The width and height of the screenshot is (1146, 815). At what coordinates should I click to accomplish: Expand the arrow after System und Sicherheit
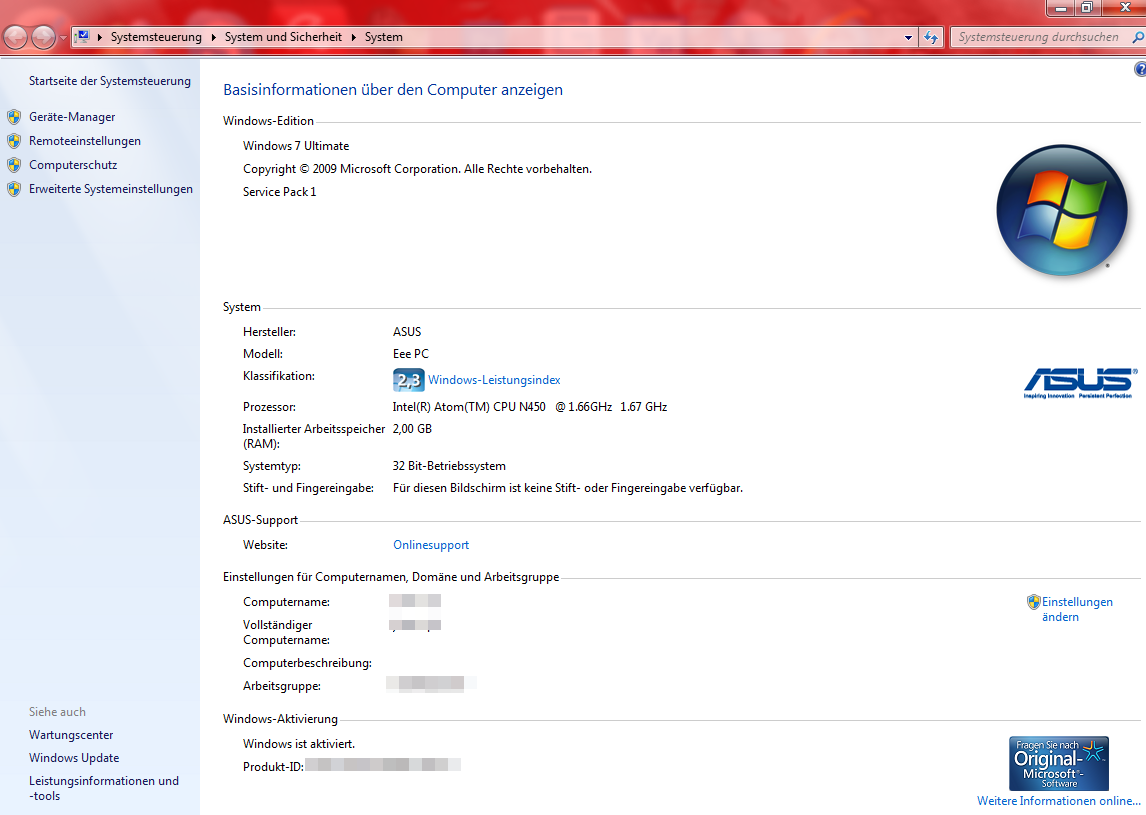[354, 37]
